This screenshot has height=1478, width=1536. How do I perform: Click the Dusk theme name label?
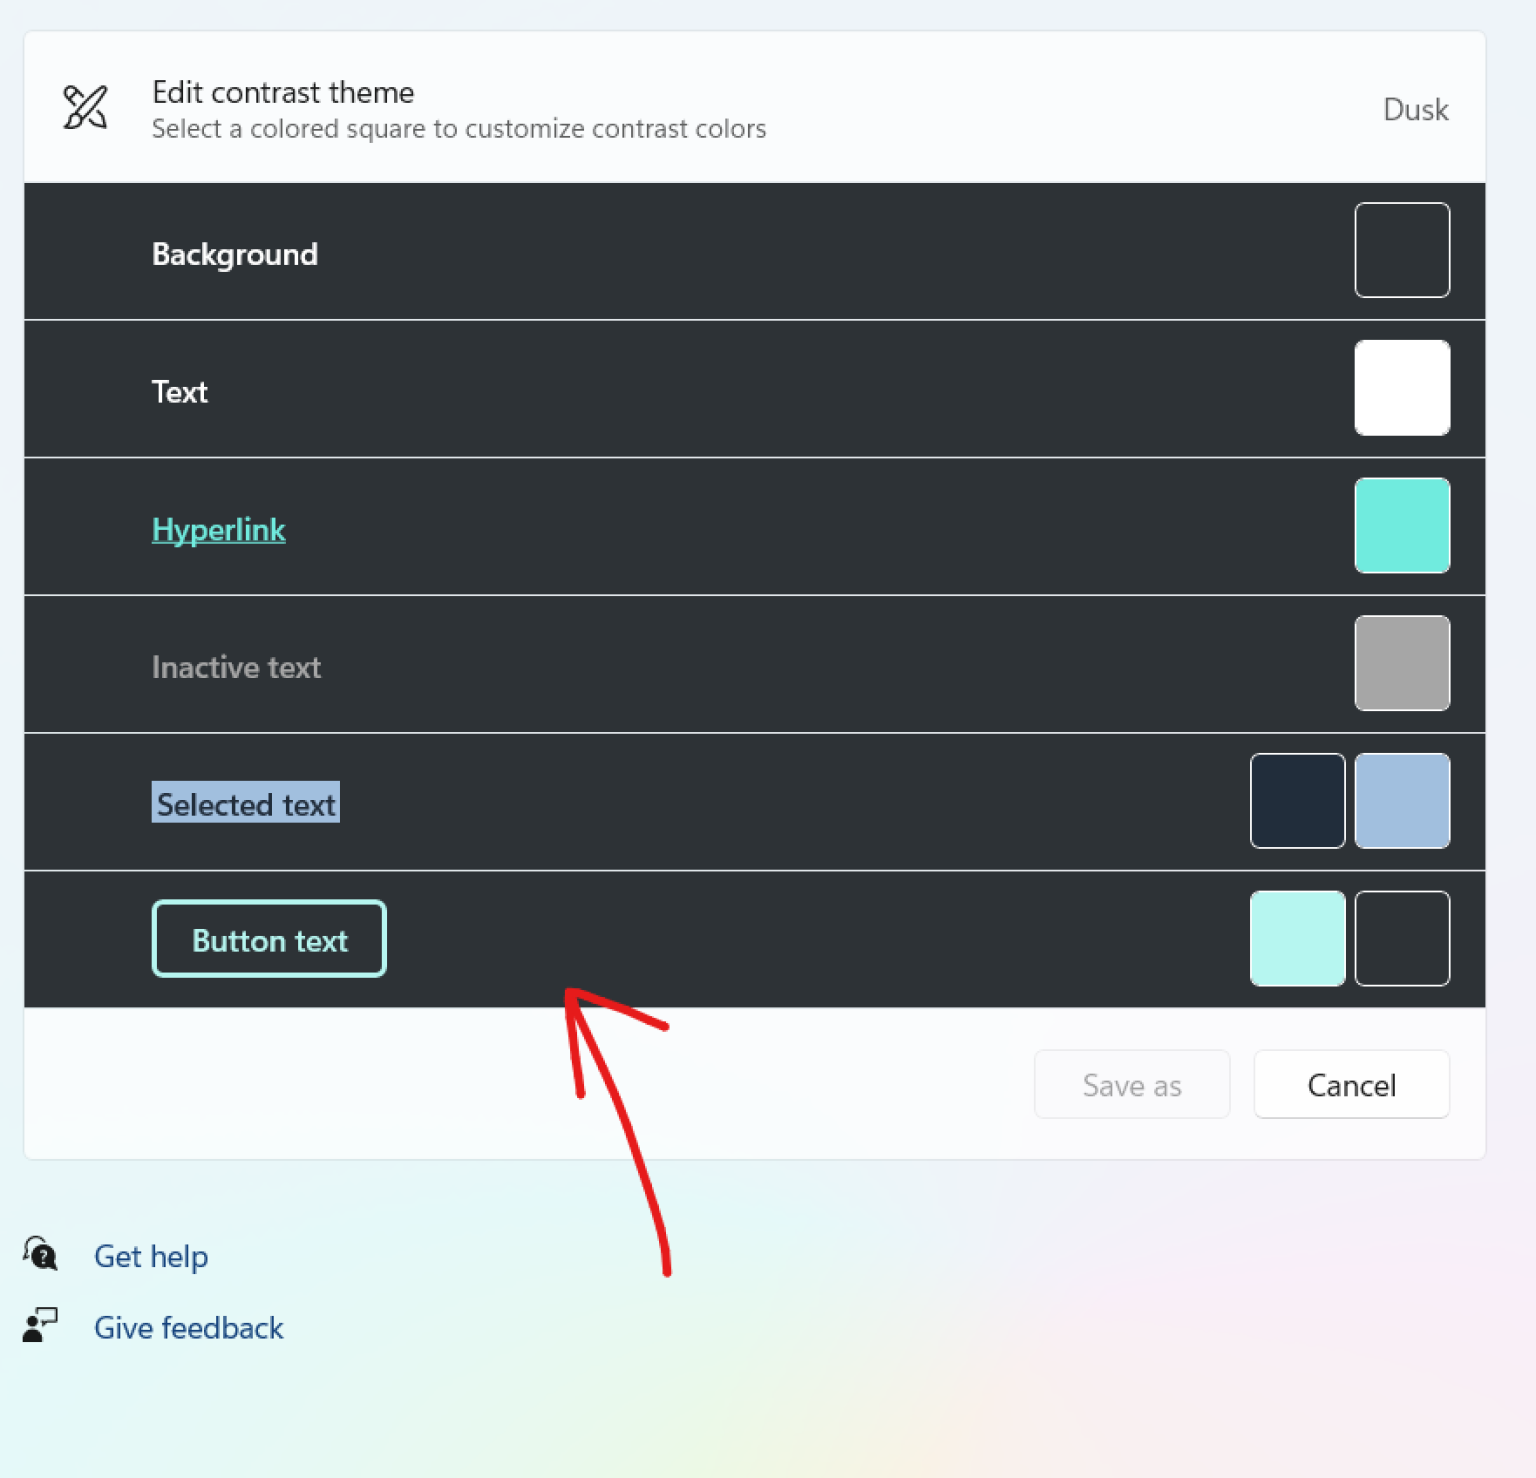pos(1415,109)
